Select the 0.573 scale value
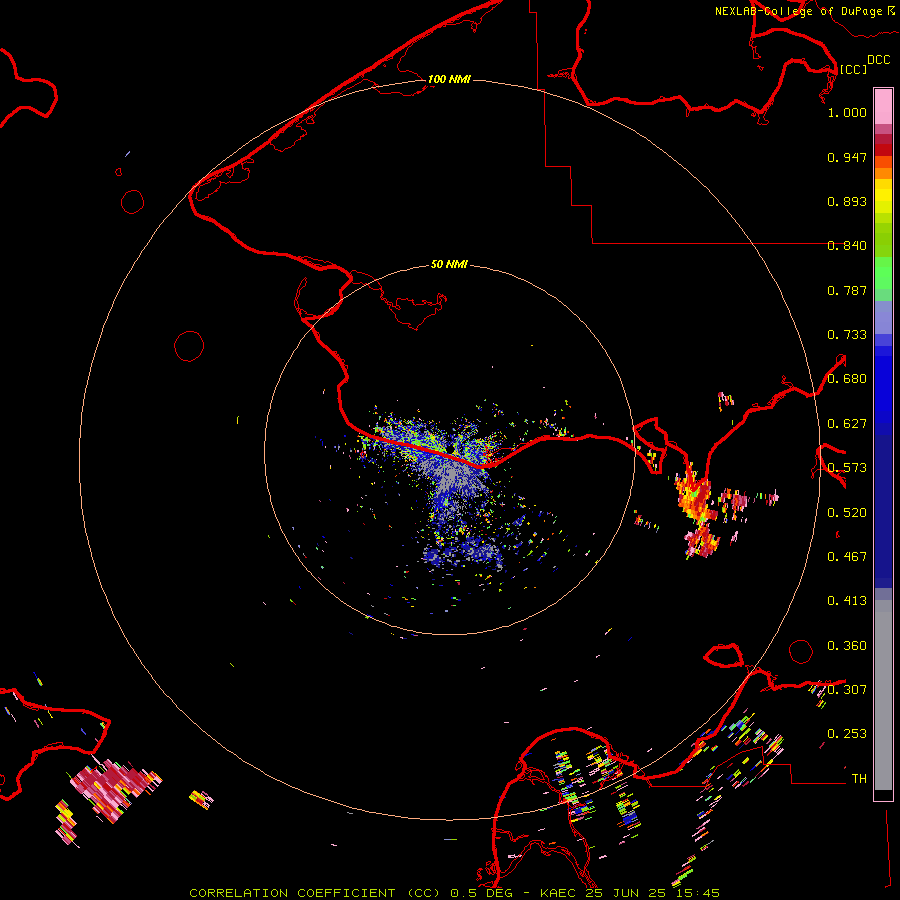Screen dimensions: 900x900 tap(847, 468)
